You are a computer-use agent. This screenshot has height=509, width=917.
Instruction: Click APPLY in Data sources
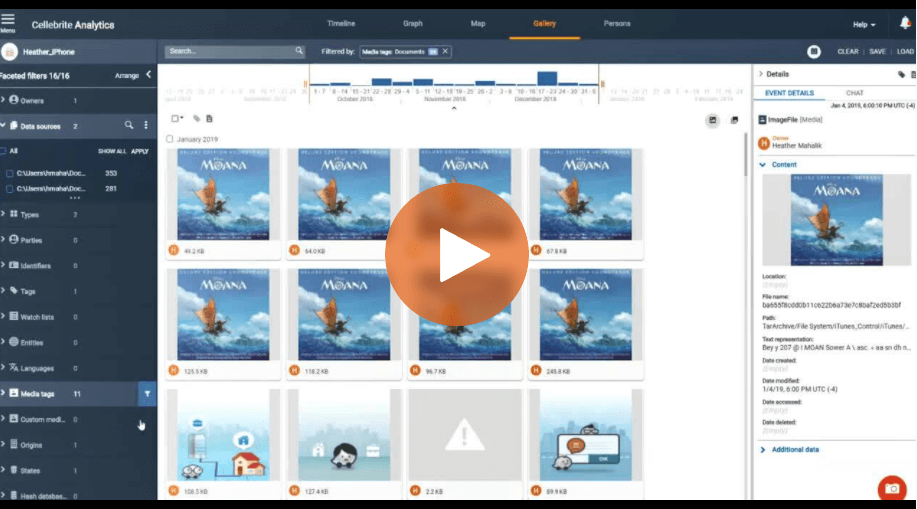tap(140, 151)
